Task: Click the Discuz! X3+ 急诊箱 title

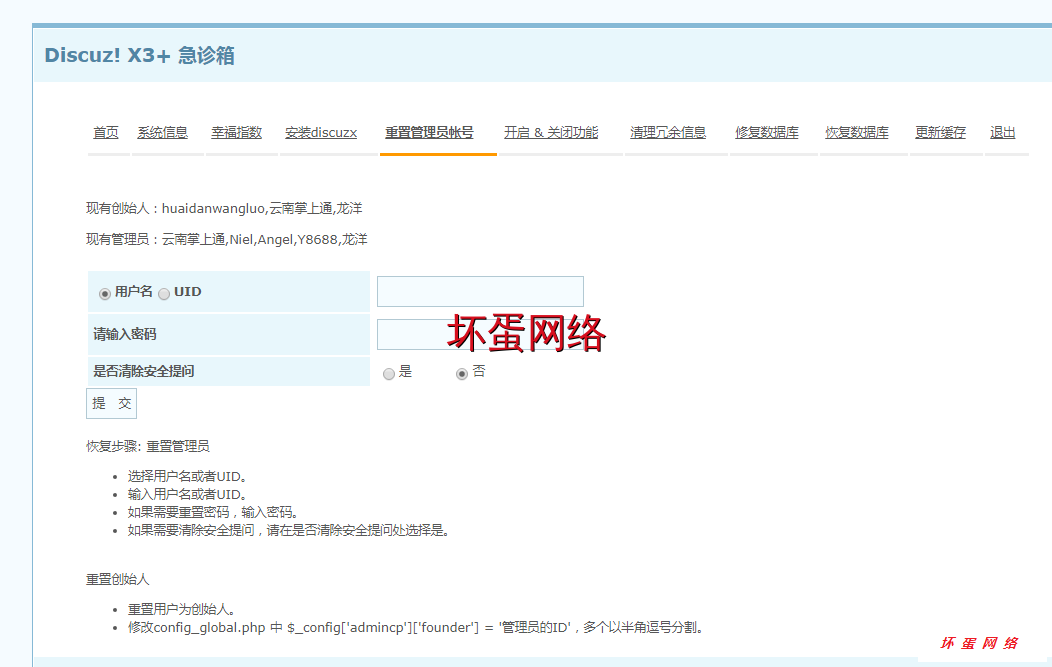Action: click(140, 56)
